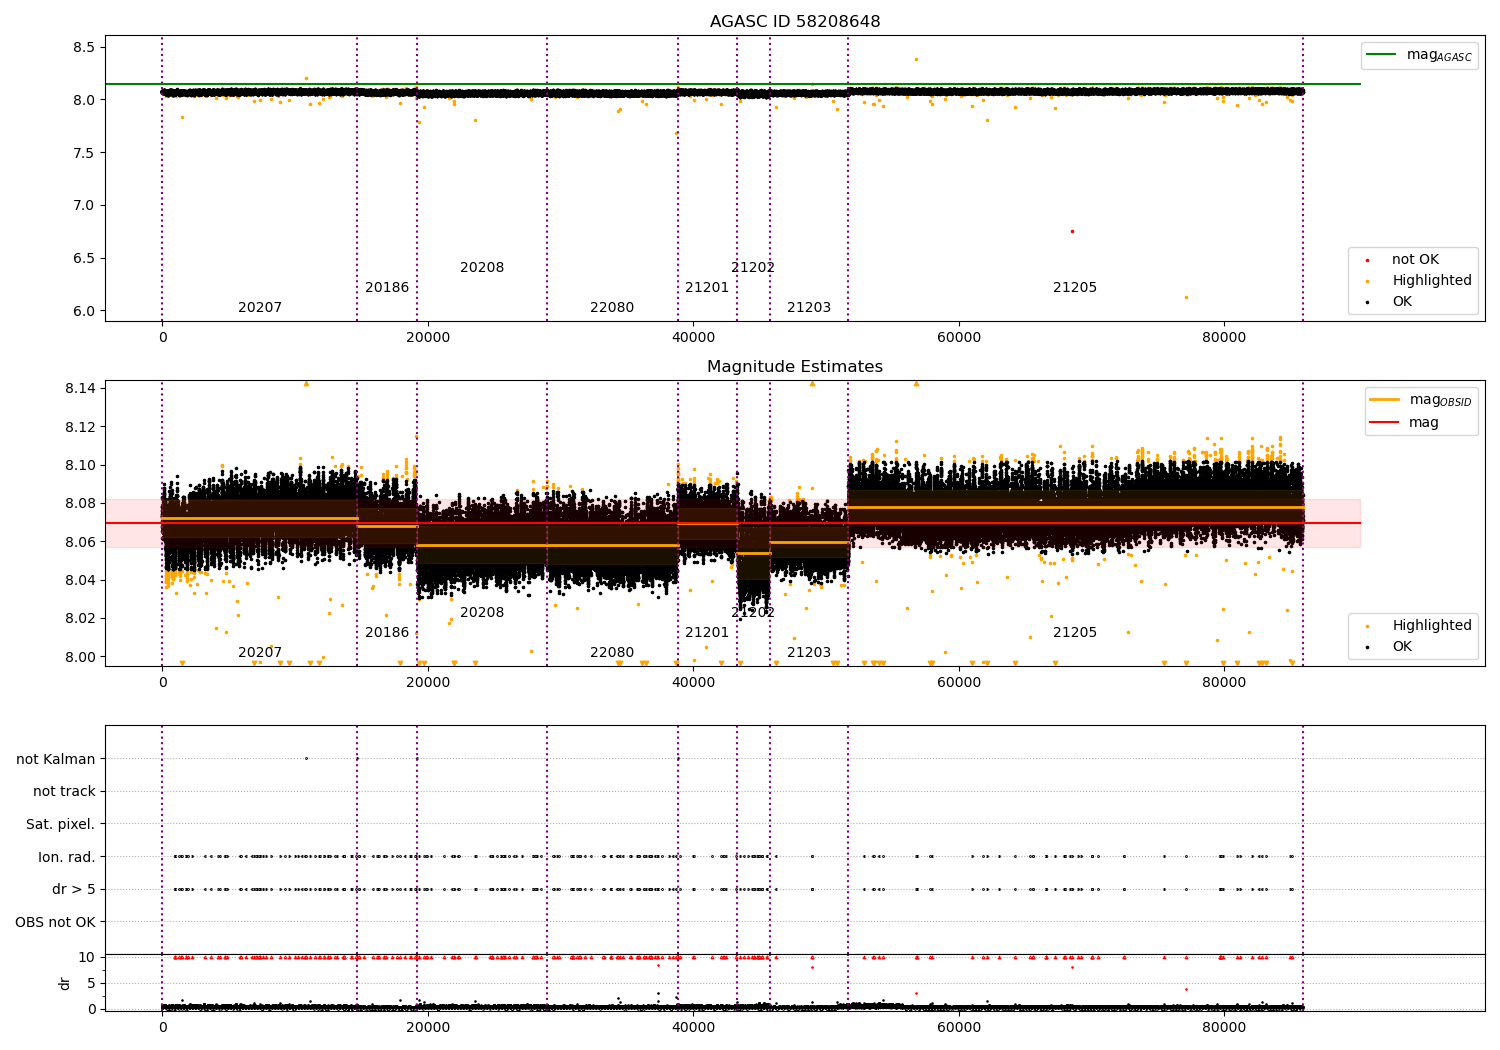Click the mag AGASC legend label

[x=1439, y=55]
